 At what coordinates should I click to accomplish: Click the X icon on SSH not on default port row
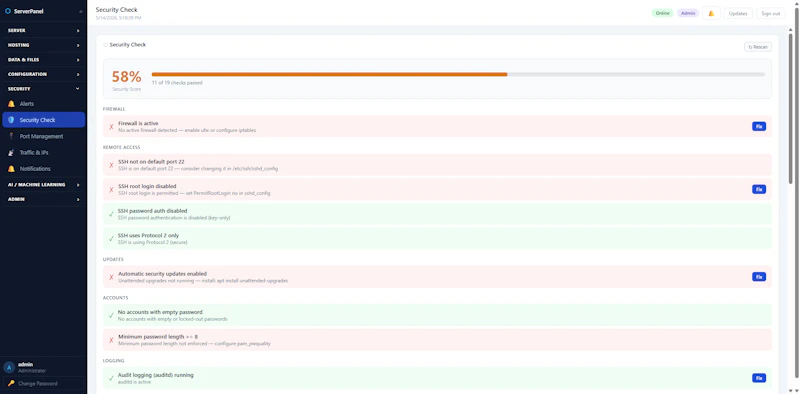coord(111,165)
